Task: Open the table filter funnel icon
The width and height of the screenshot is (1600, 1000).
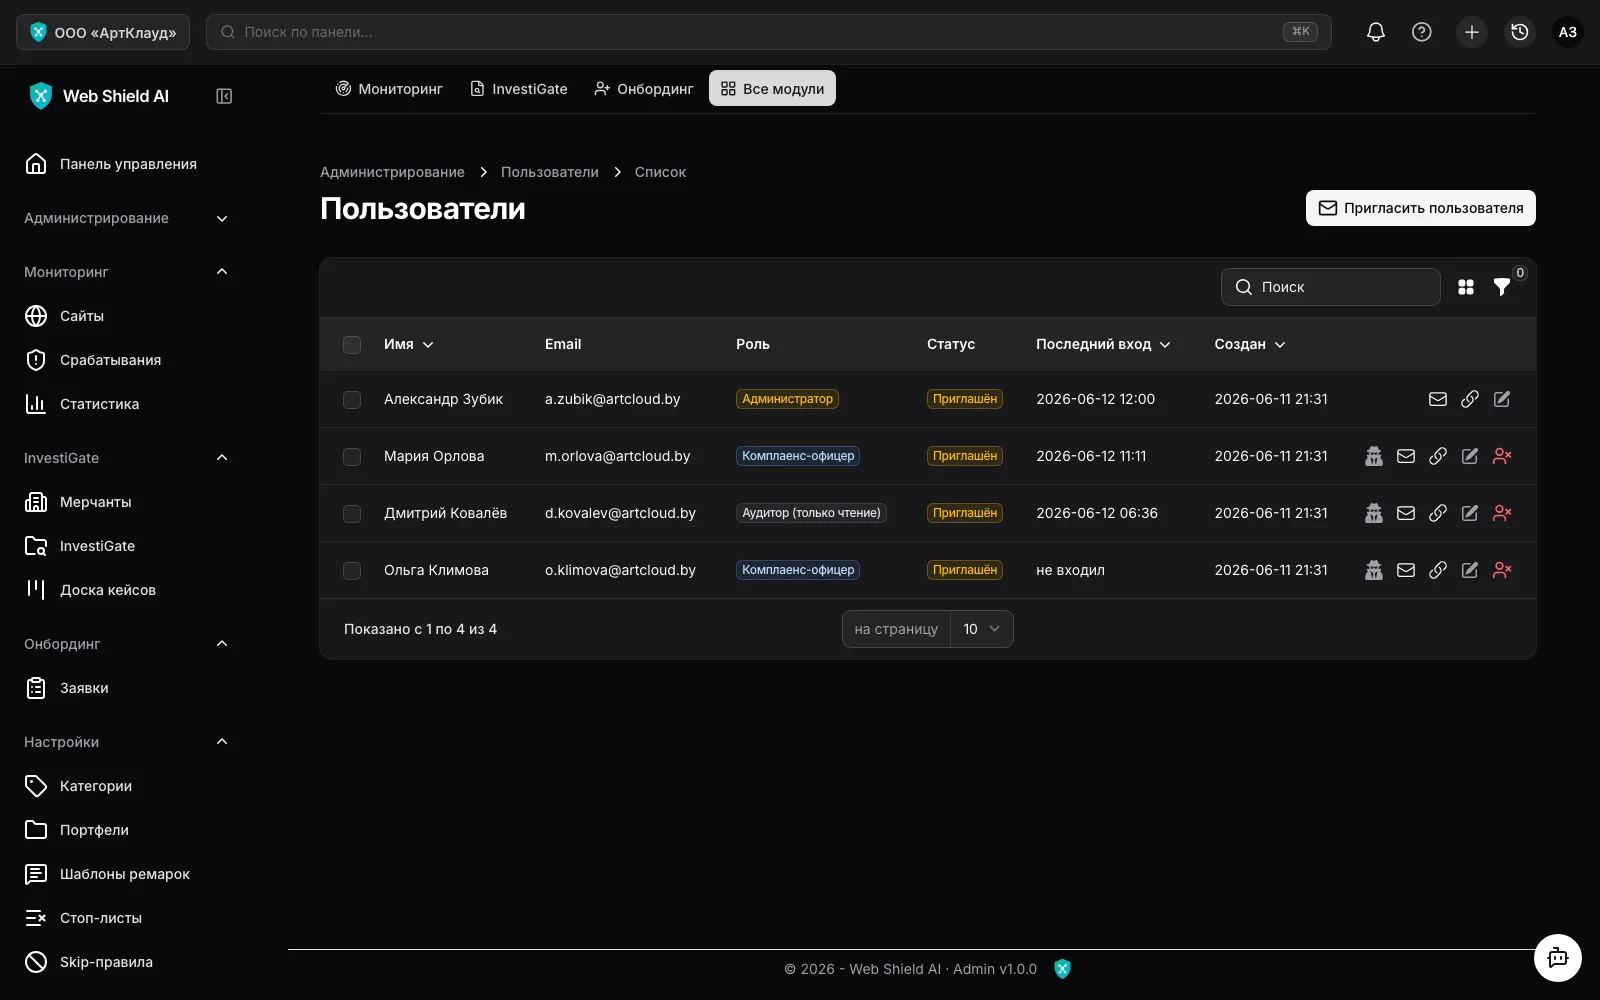Action: (1502, 287)
